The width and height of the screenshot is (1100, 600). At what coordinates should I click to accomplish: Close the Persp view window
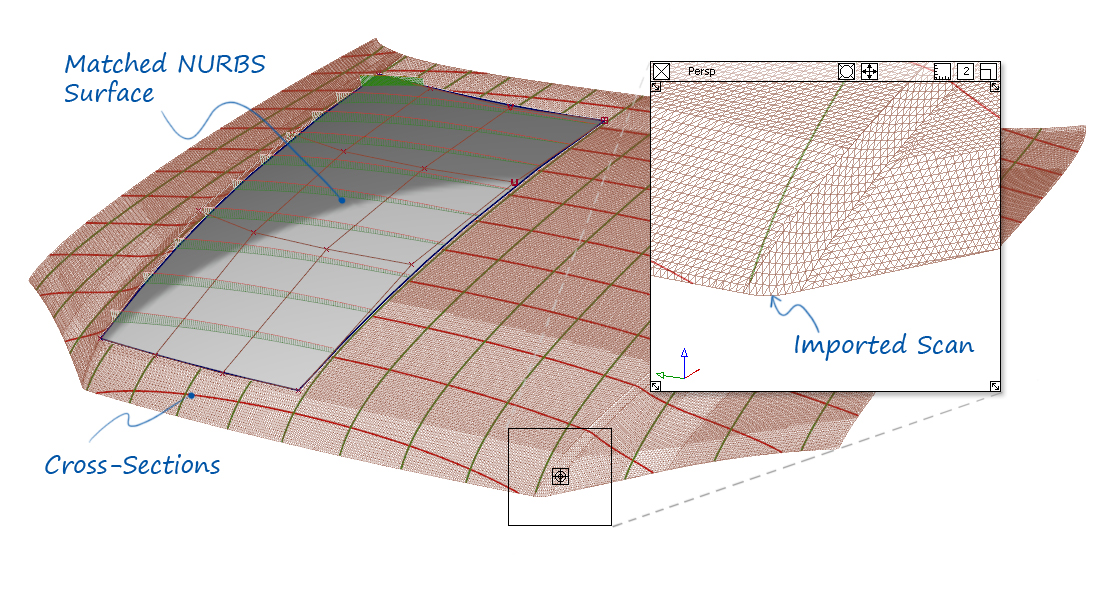(661, 72)
